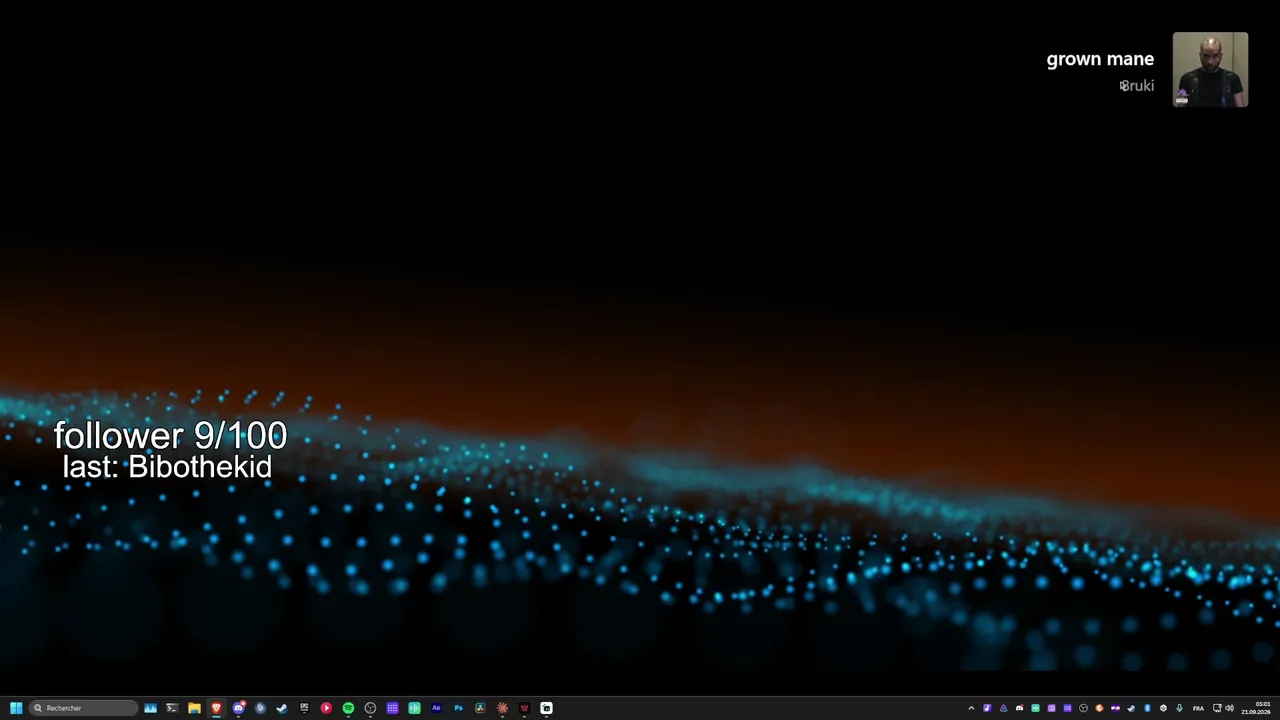
Task: Click the Rechercher search box
Action: pyautogui.click(x=83, y=708)
